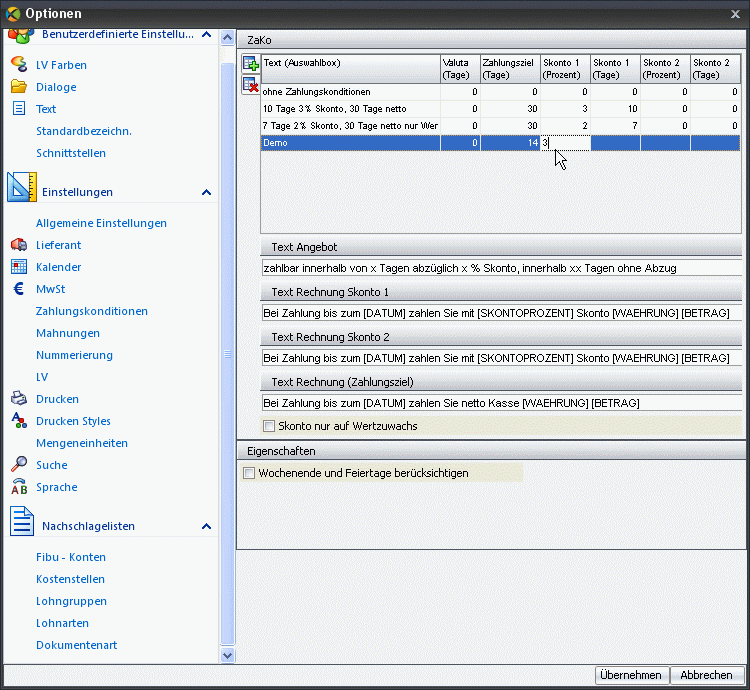The width and height of the screenshot is (750, 690).
Task: Click the delete row icon with red X
Action: [x=251, y=85]
